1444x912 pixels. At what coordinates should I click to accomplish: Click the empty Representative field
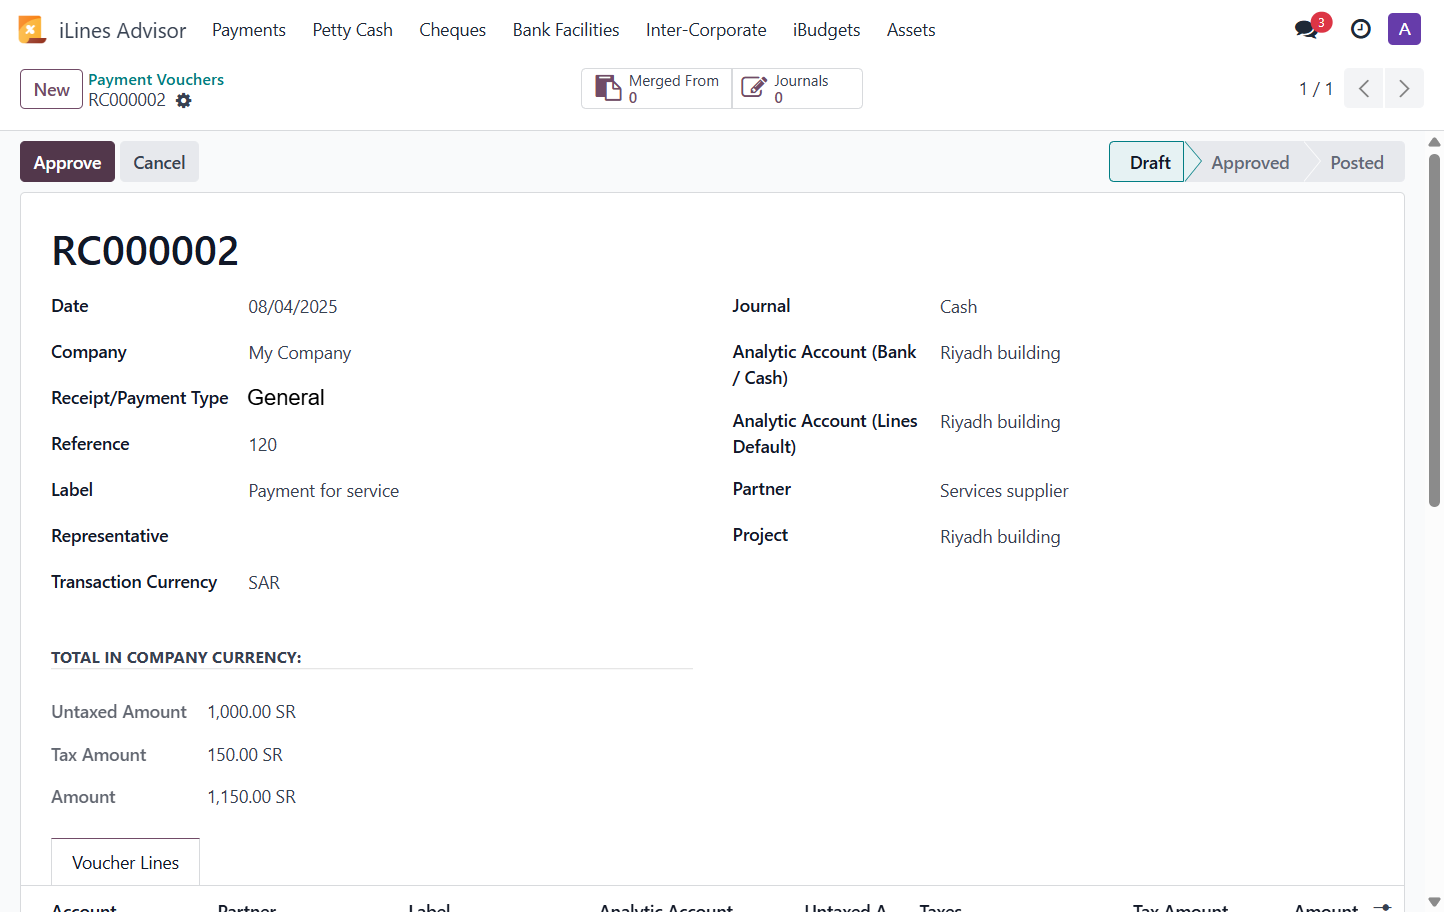pyautogui.click(x=470, y=537)
